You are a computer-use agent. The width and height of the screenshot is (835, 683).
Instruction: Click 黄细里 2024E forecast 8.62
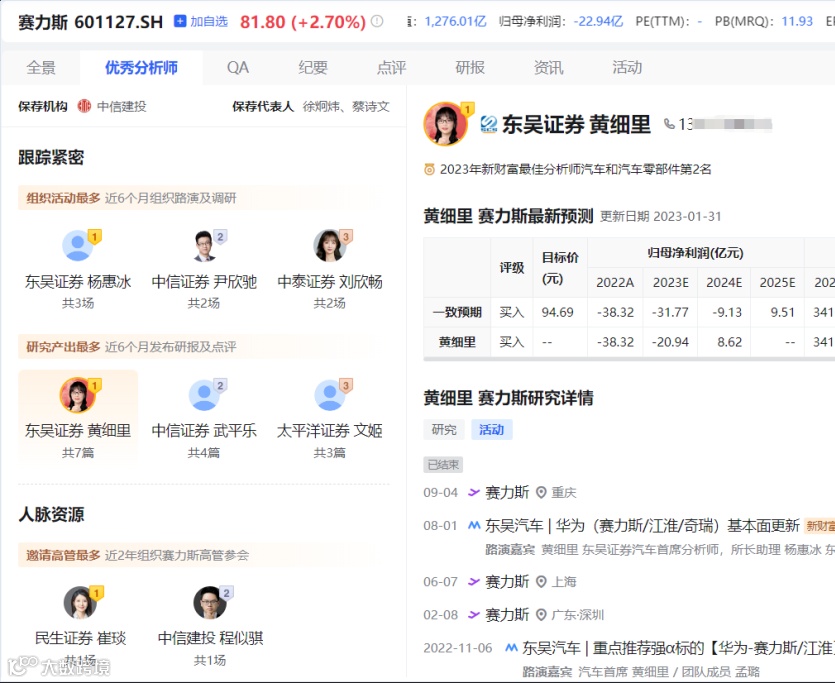[x=729, y=342]
